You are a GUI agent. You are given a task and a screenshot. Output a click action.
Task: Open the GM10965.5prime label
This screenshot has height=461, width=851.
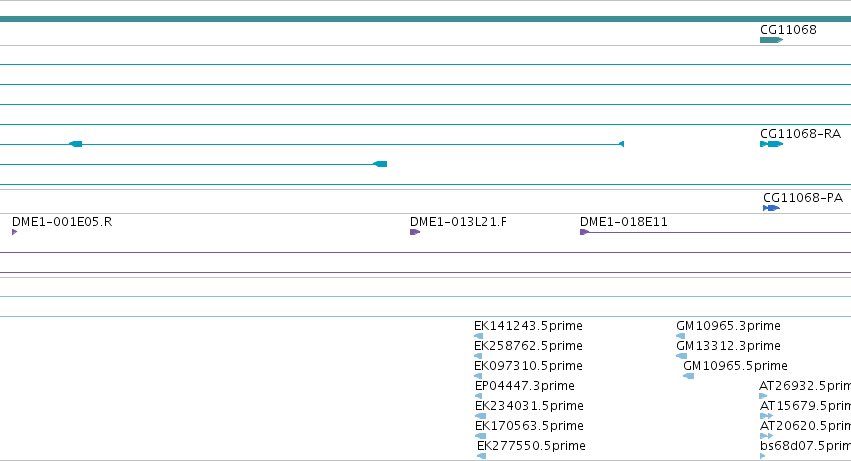(735, 365)
